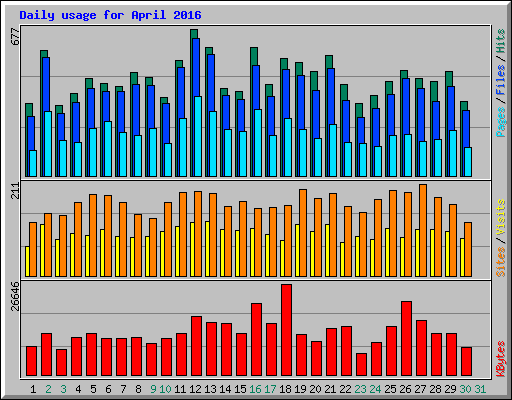The image size is (512, 400).
Task: Click day 24 on the x-axis
Action: 375,389
